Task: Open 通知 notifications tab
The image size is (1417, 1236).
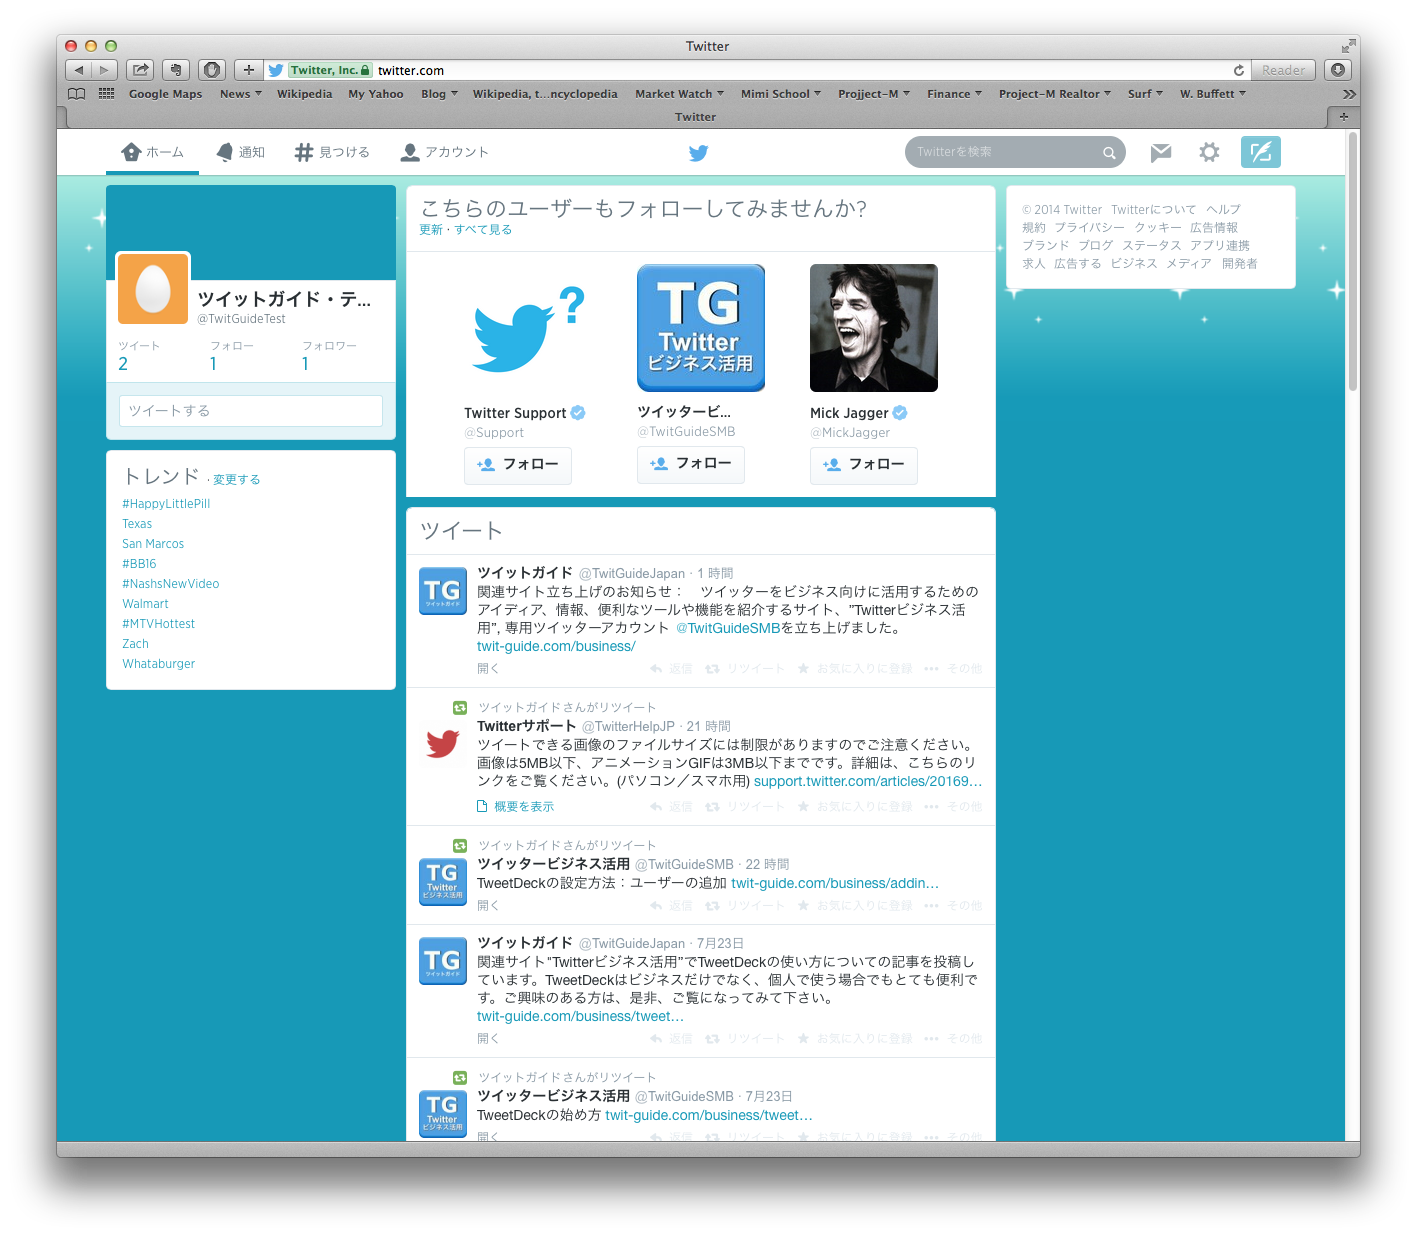Action: [240, 152]
